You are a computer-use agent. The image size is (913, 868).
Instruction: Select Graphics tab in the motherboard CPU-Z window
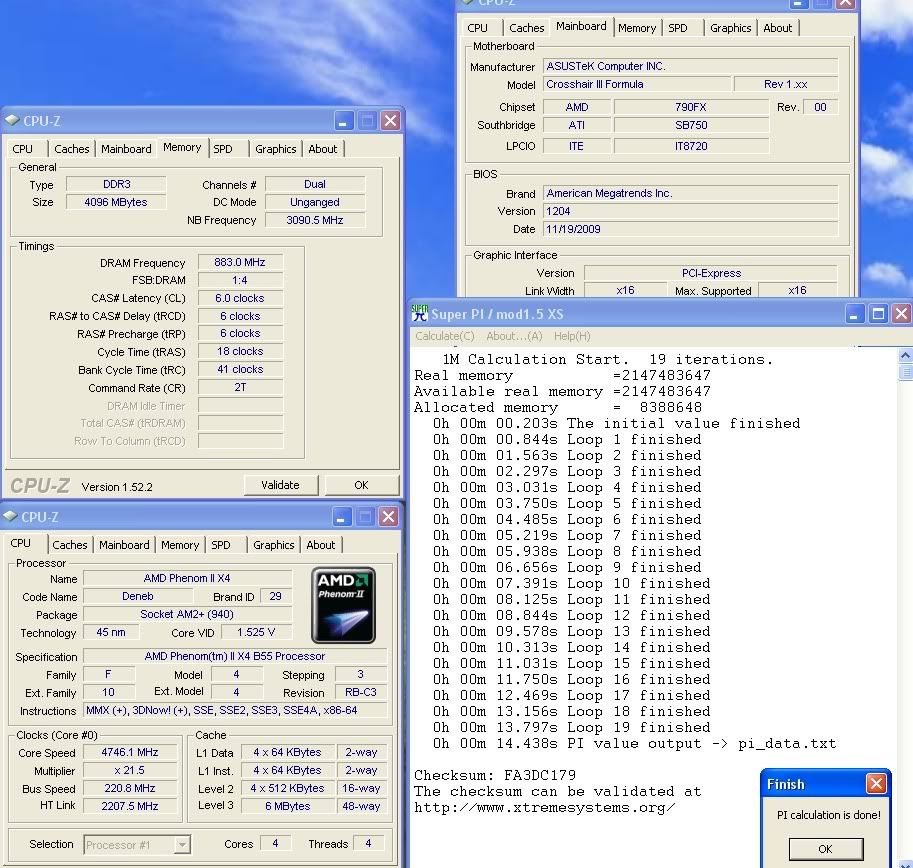(730, 28)
